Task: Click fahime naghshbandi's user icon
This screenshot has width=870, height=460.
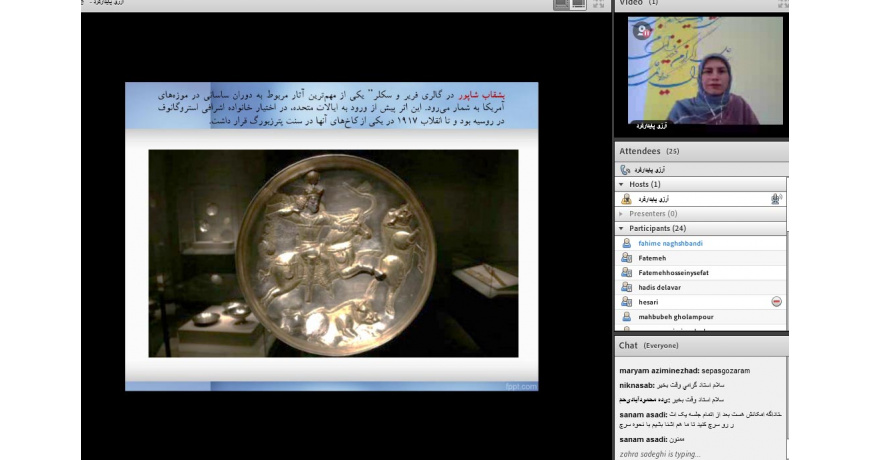Action: [x=626, y=243]
